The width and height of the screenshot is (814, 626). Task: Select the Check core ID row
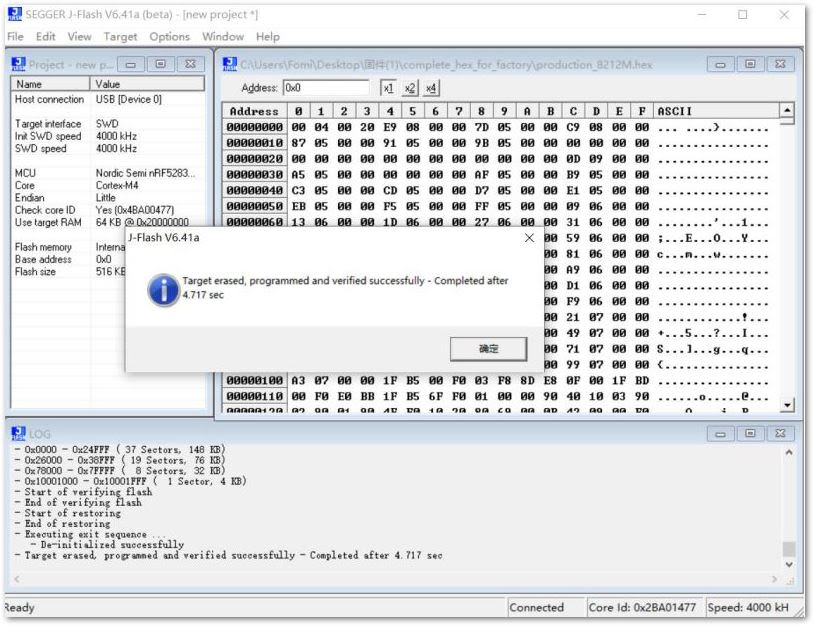coord(107,210)
